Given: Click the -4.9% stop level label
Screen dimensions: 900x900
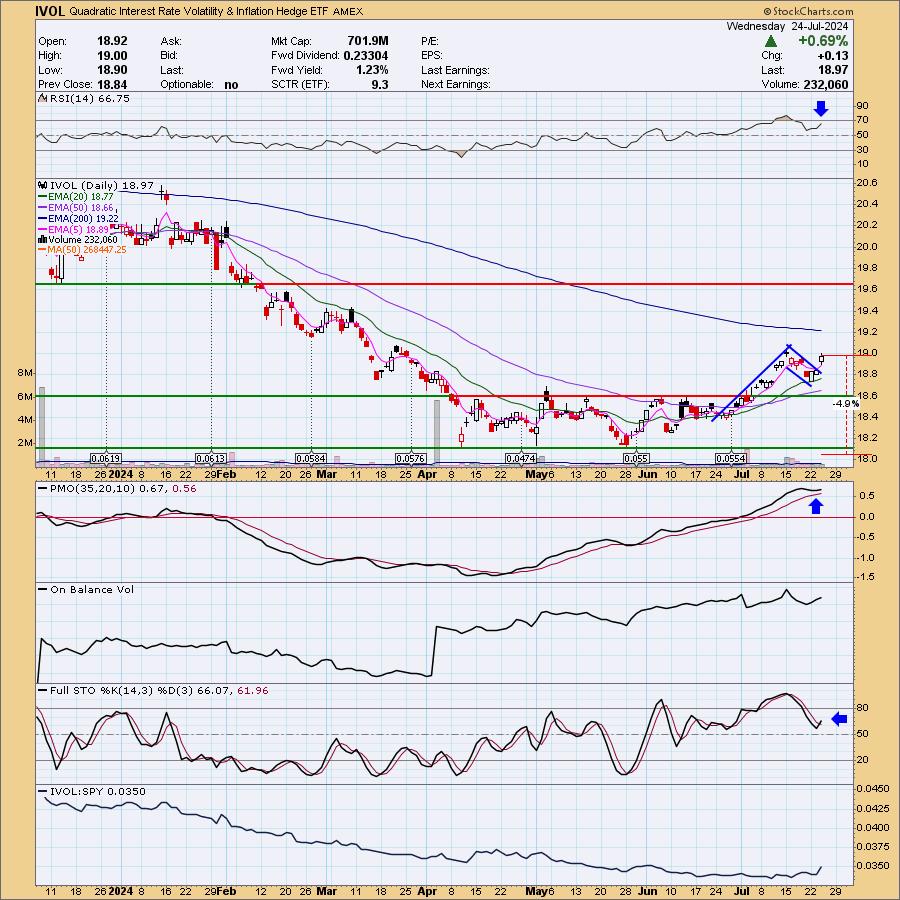Looking at the screenshot, I should coord(847,404).
